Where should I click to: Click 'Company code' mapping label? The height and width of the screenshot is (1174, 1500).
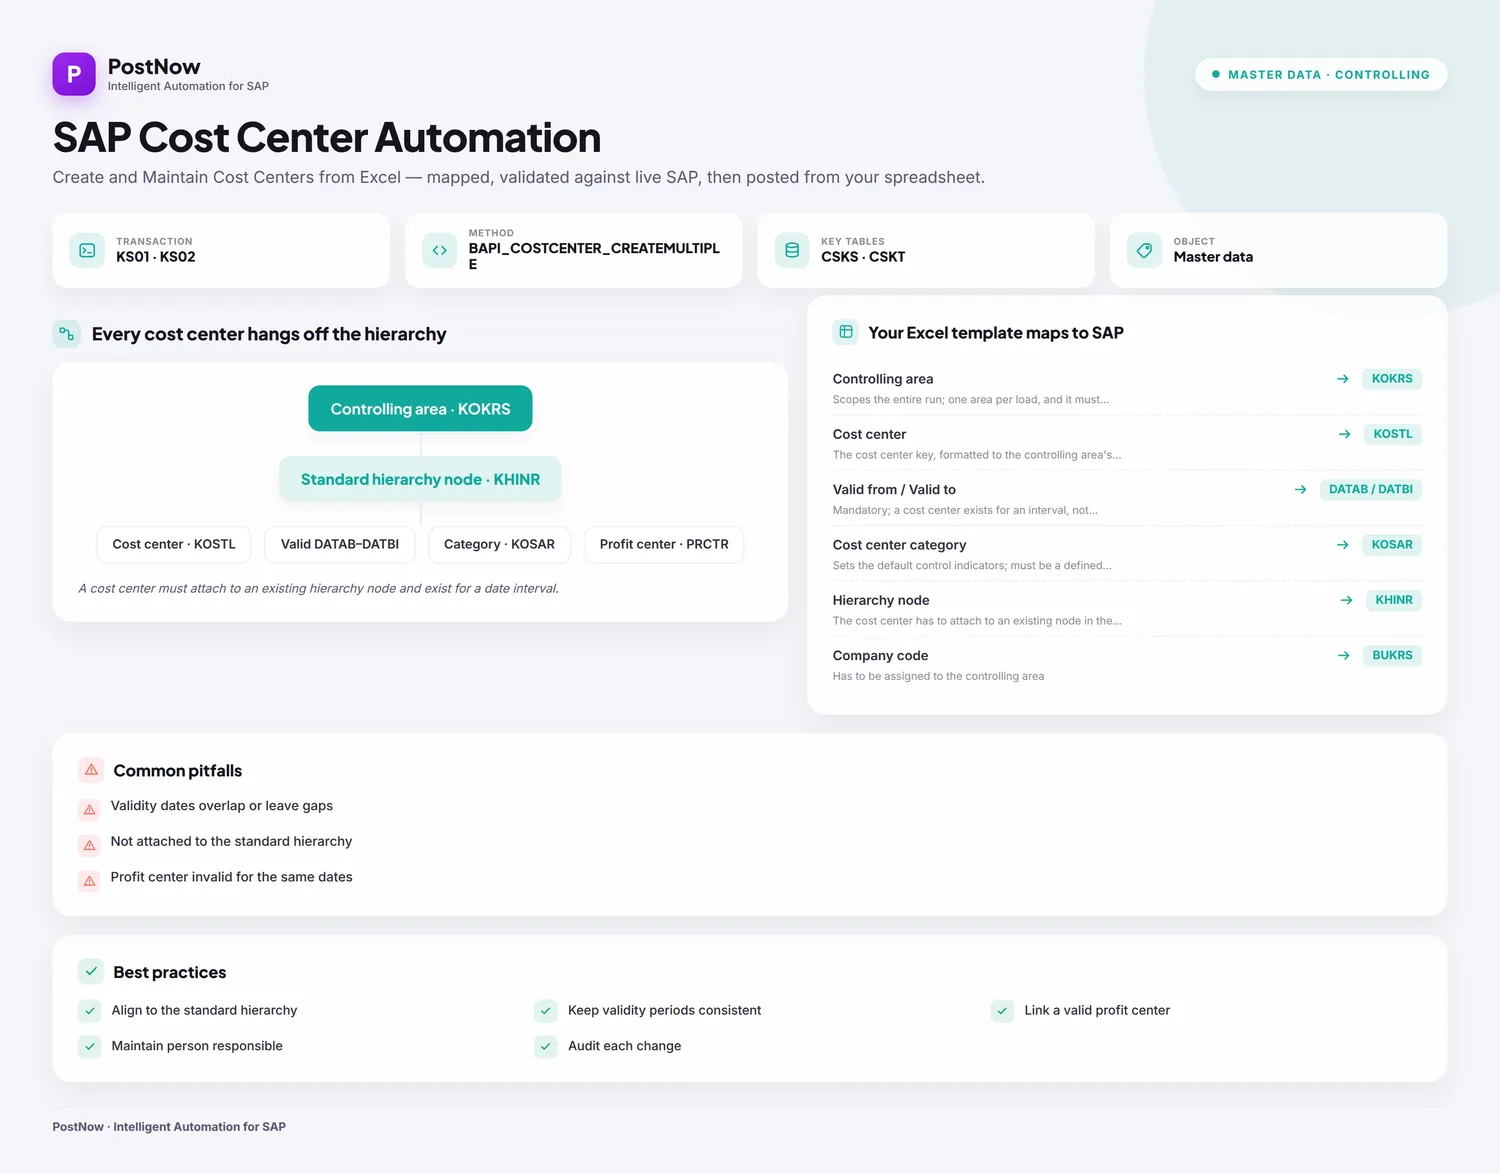click(880, 656)
